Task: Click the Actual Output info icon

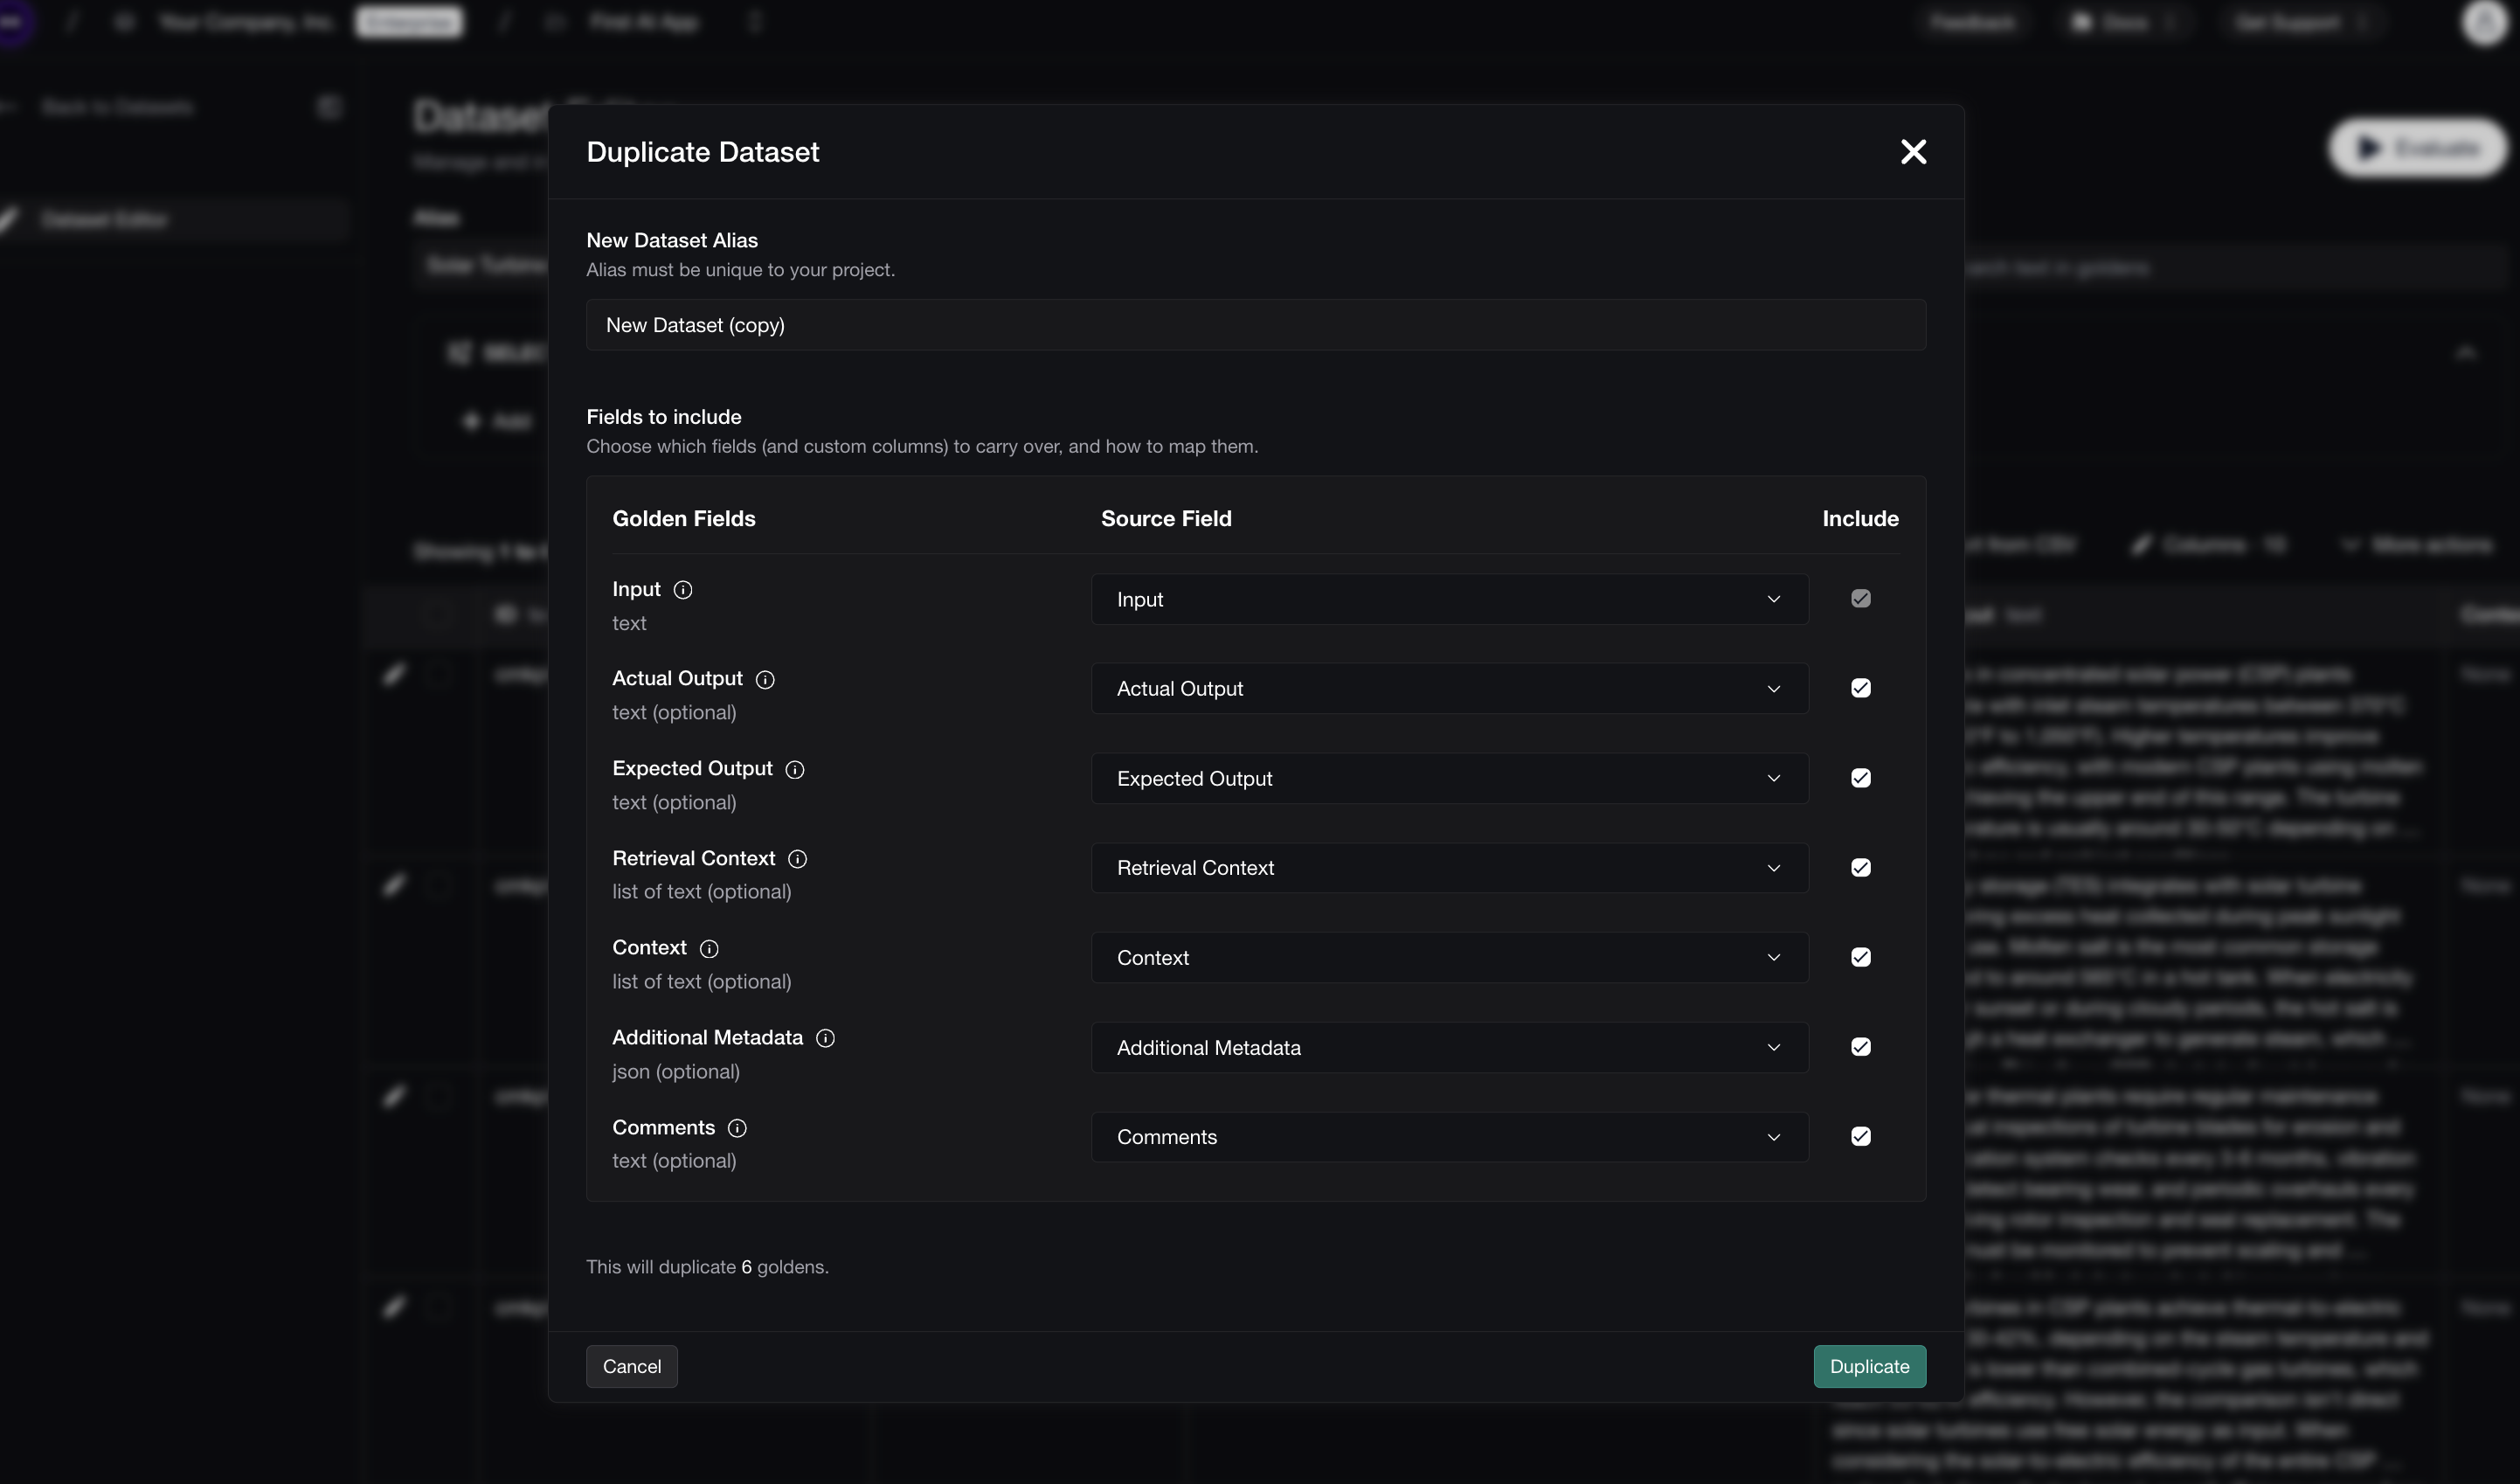Action: pyautogui.click(x=765, y=679)
